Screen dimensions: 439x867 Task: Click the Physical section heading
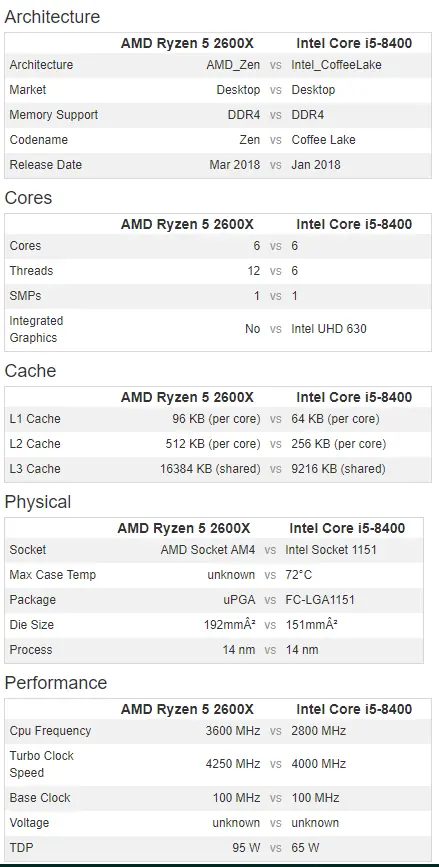click(38, 502)
